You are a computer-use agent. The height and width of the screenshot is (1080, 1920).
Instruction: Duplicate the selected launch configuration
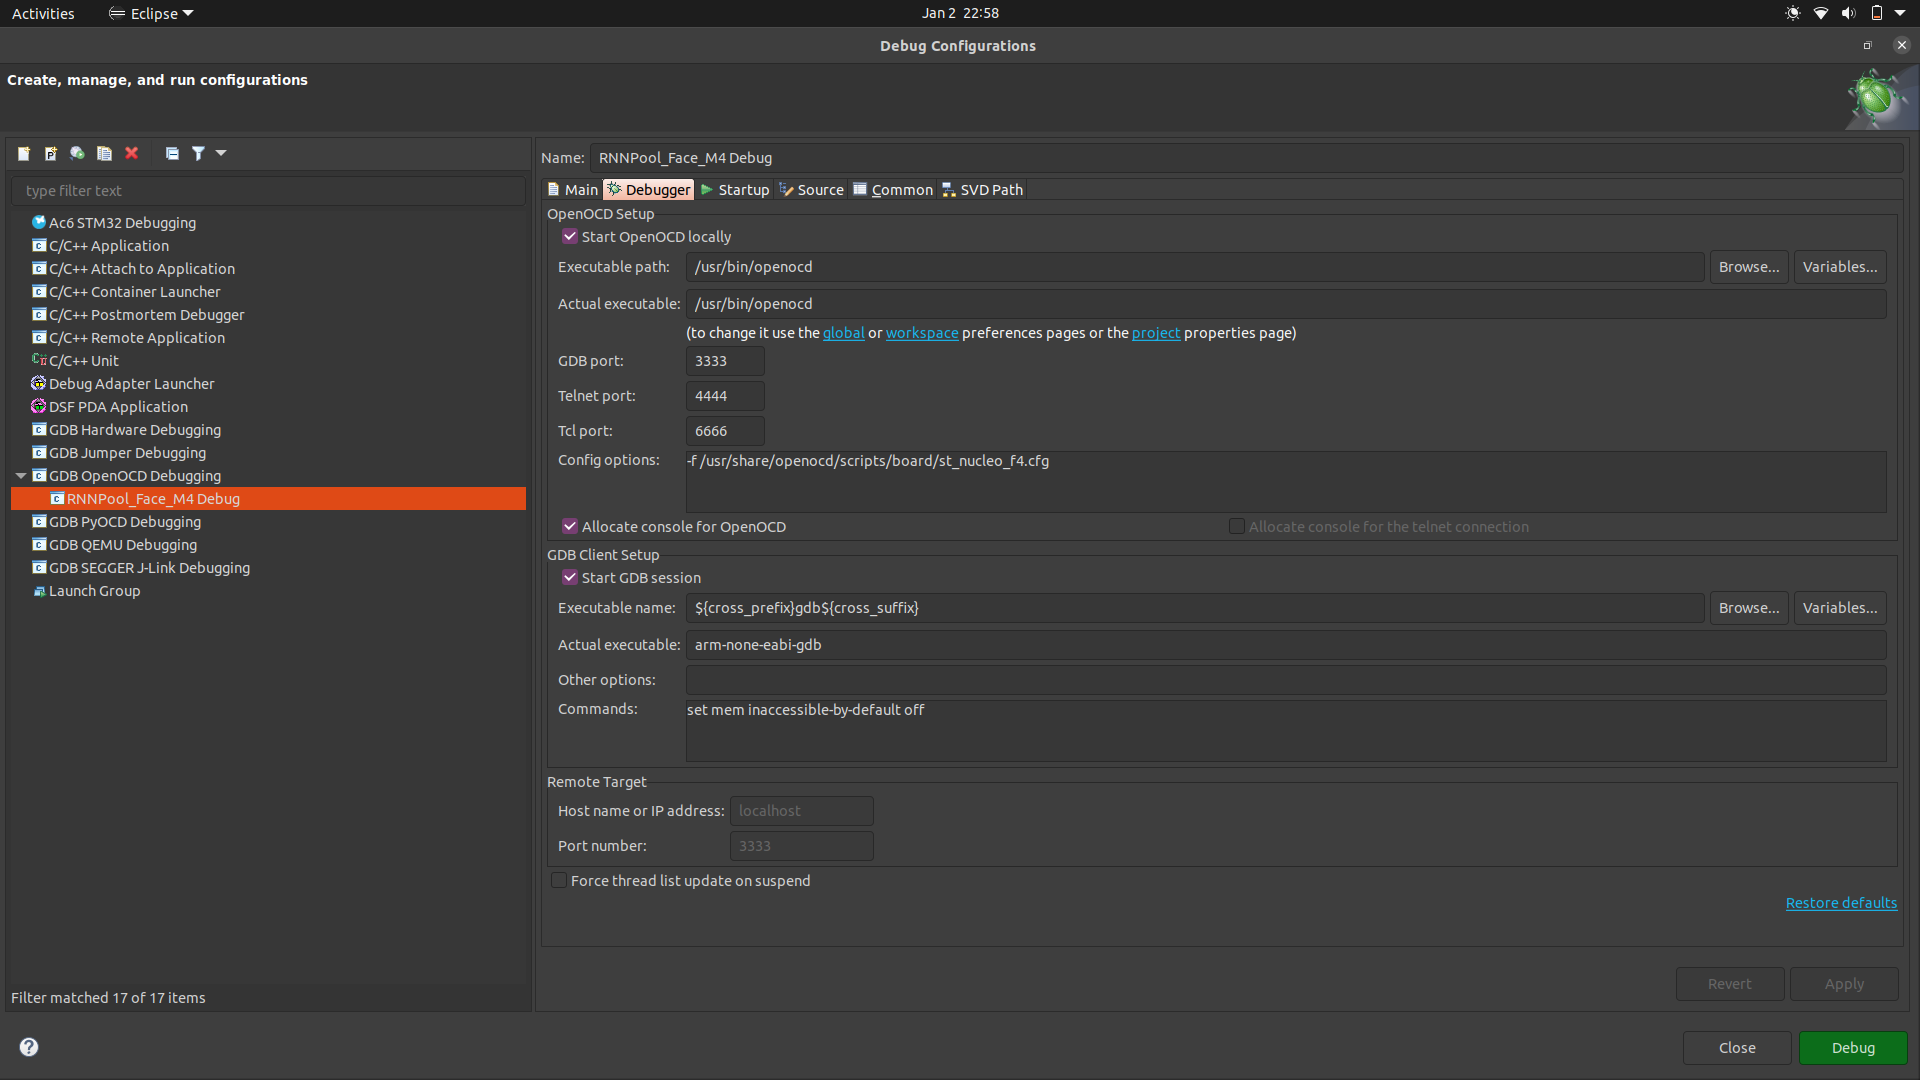click(104, 153)
